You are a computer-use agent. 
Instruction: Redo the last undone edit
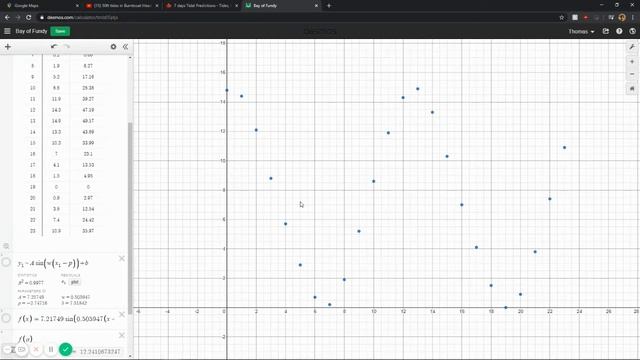pyautogui.click(x=67, y=47)
